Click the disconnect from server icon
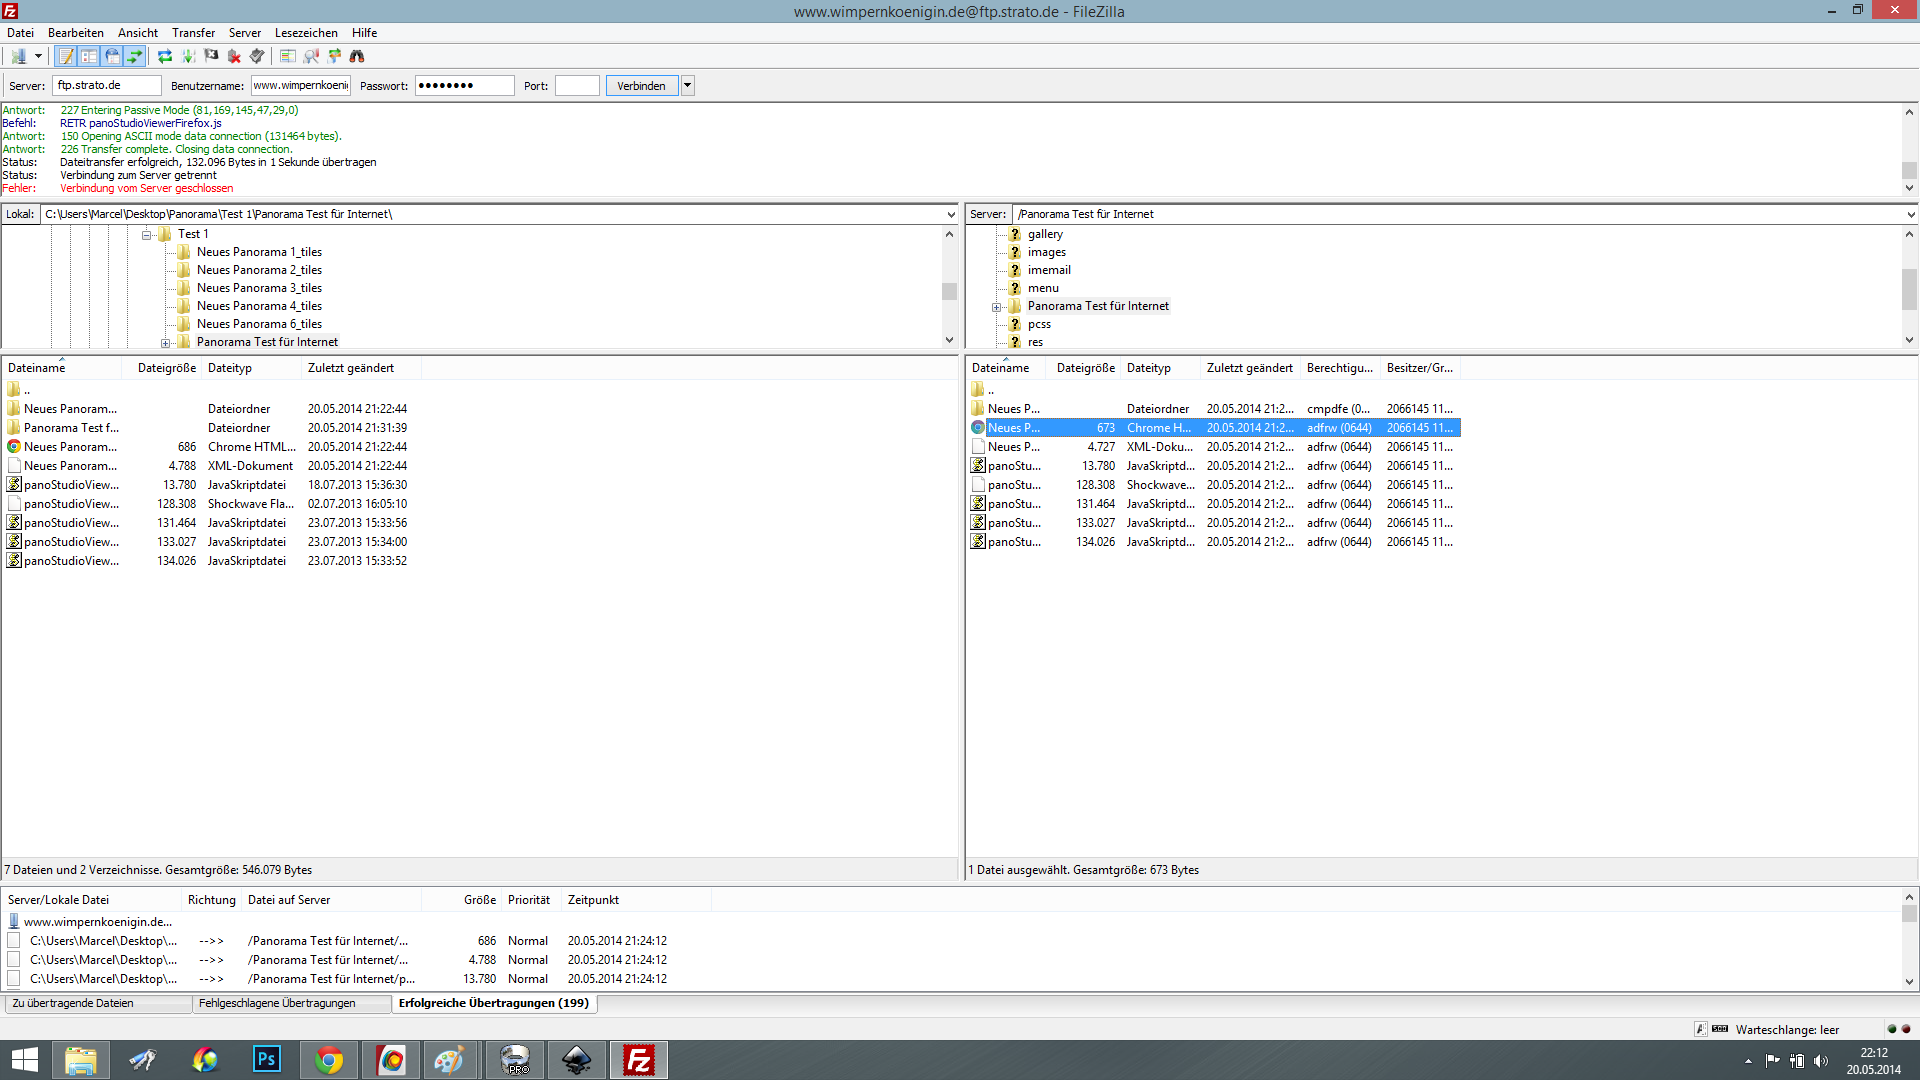 pyautogui.click(x=234, y=57)
